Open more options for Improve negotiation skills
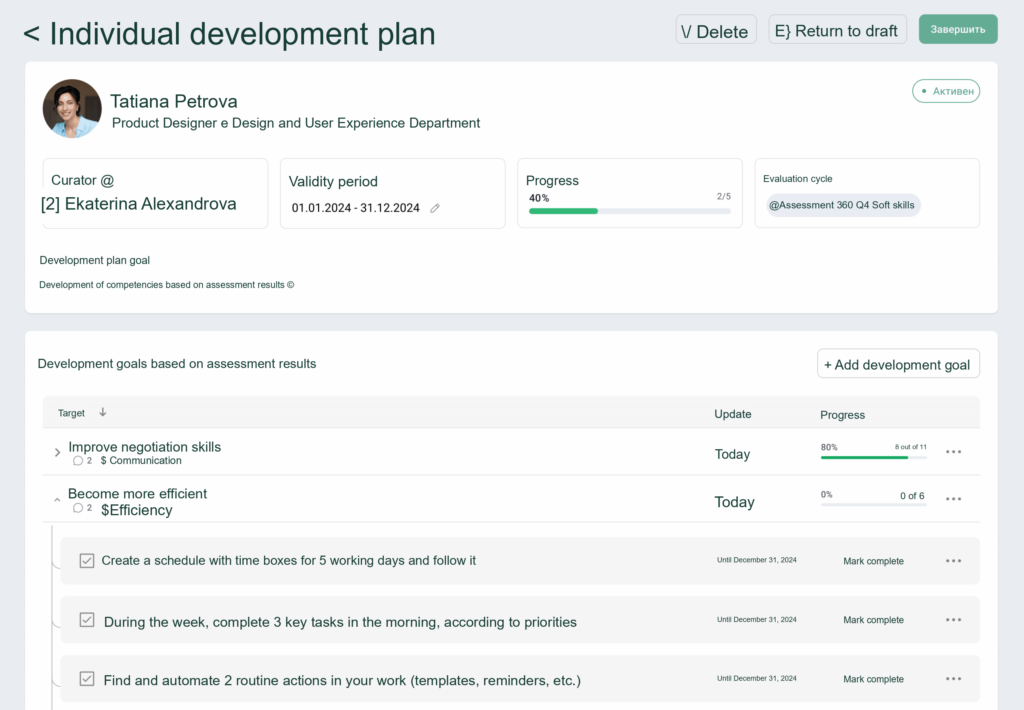The height and width of the screenshot is (710, 1024). click(953, 451)
